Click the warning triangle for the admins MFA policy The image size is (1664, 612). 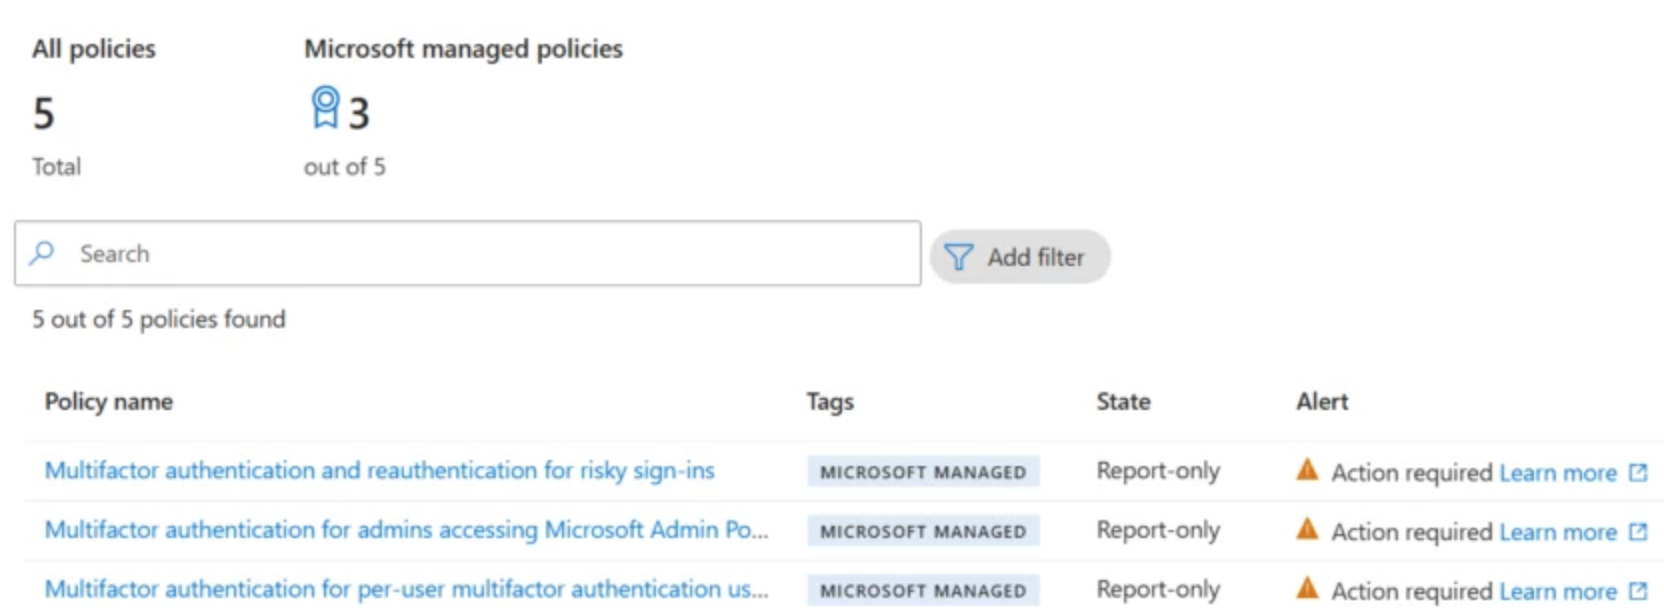pyautogui.click(x=1307, y=530)
